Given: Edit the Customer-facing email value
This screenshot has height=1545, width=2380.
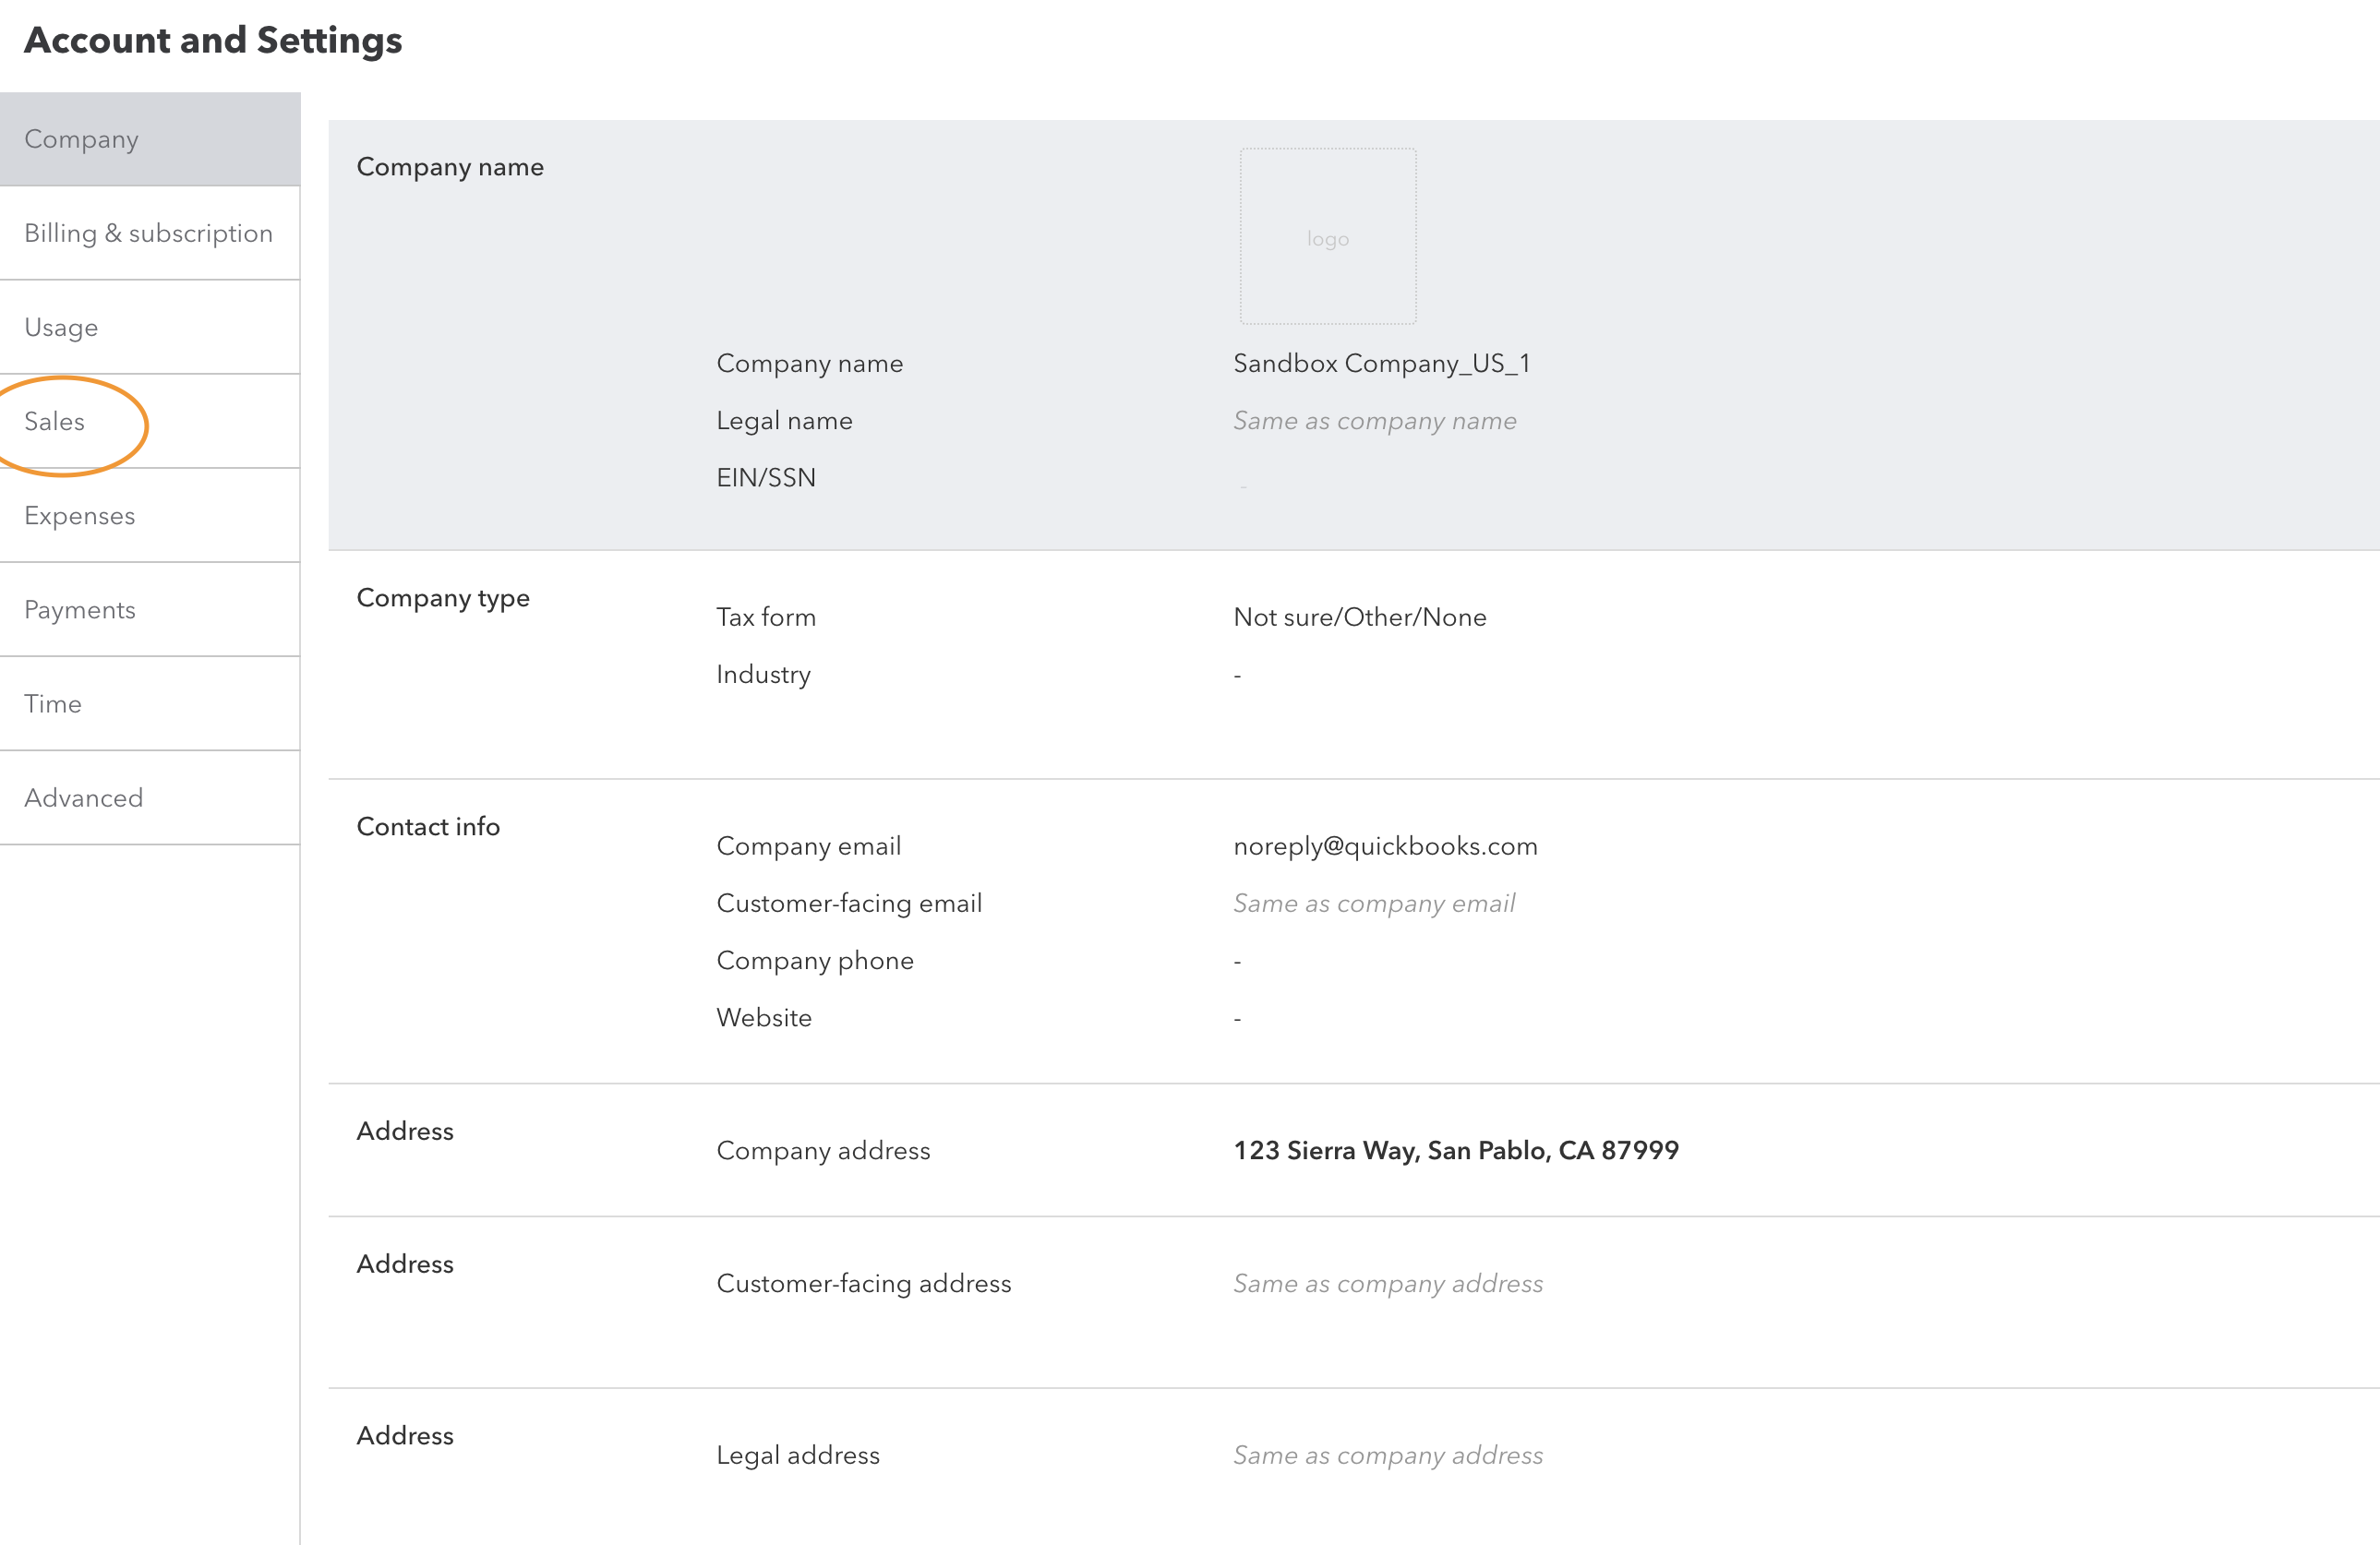Looking at the screenshot, I should [1374, 903].
